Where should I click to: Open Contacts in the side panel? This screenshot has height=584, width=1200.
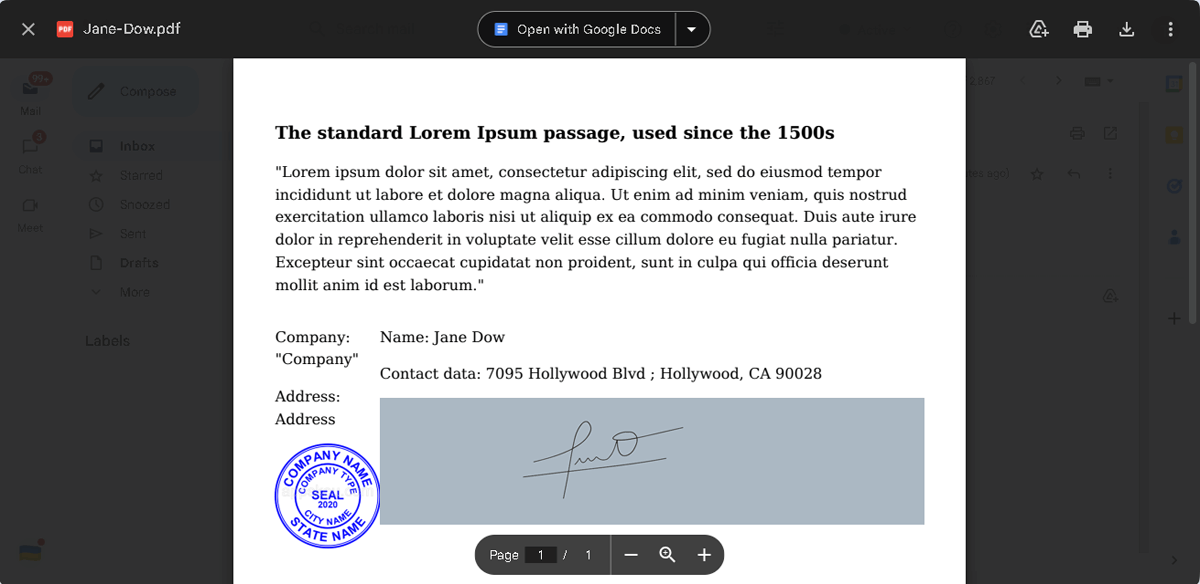click(x=1173, y=236)
